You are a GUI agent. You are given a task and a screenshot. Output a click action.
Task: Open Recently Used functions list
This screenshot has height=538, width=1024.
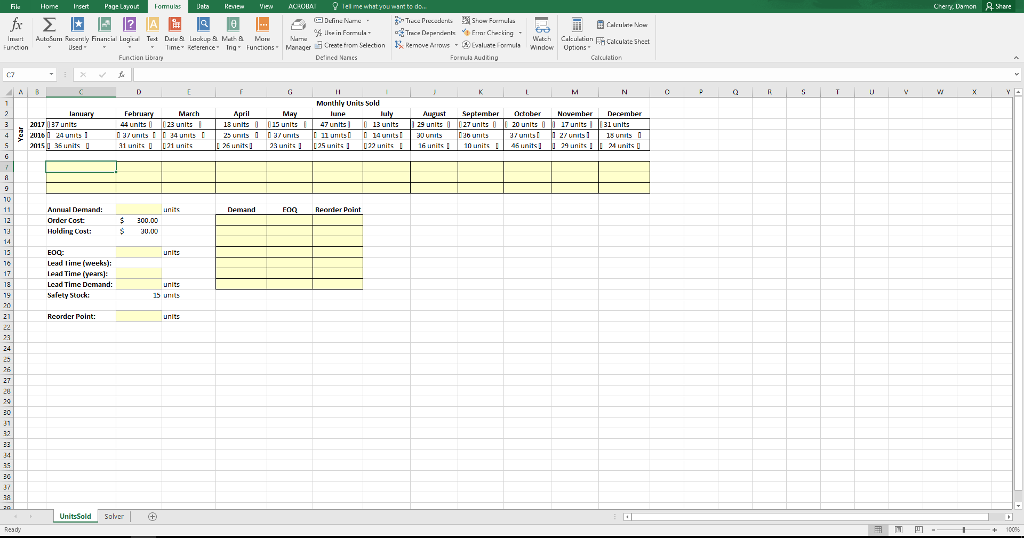(x=76, y=34)
